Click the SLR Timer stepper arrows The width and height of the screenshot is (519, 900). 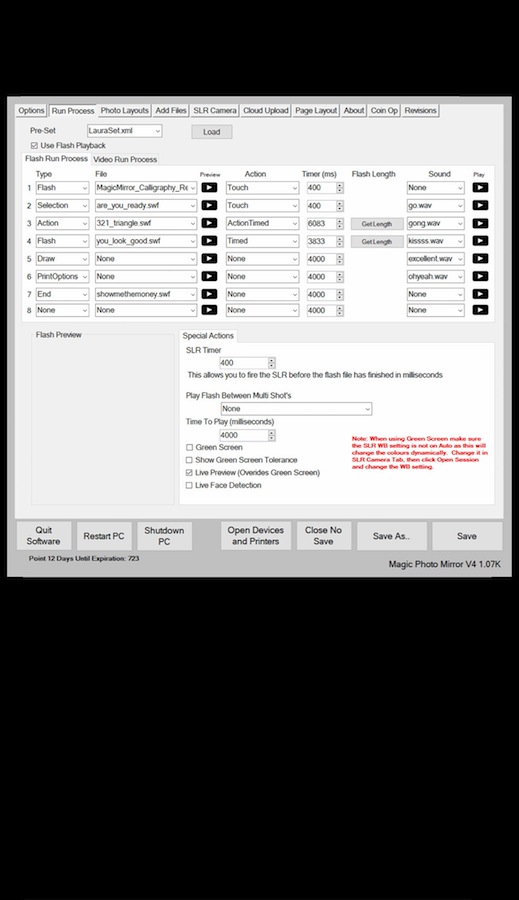272,363
